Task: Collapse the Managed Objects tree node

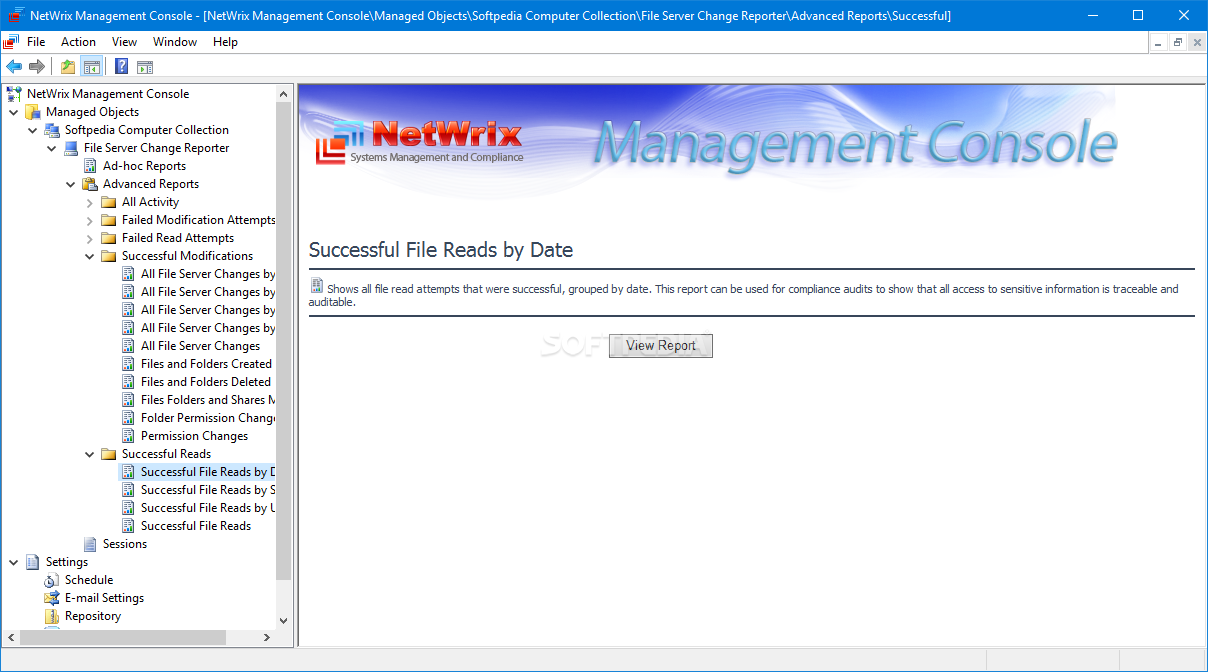Action: 14,112
